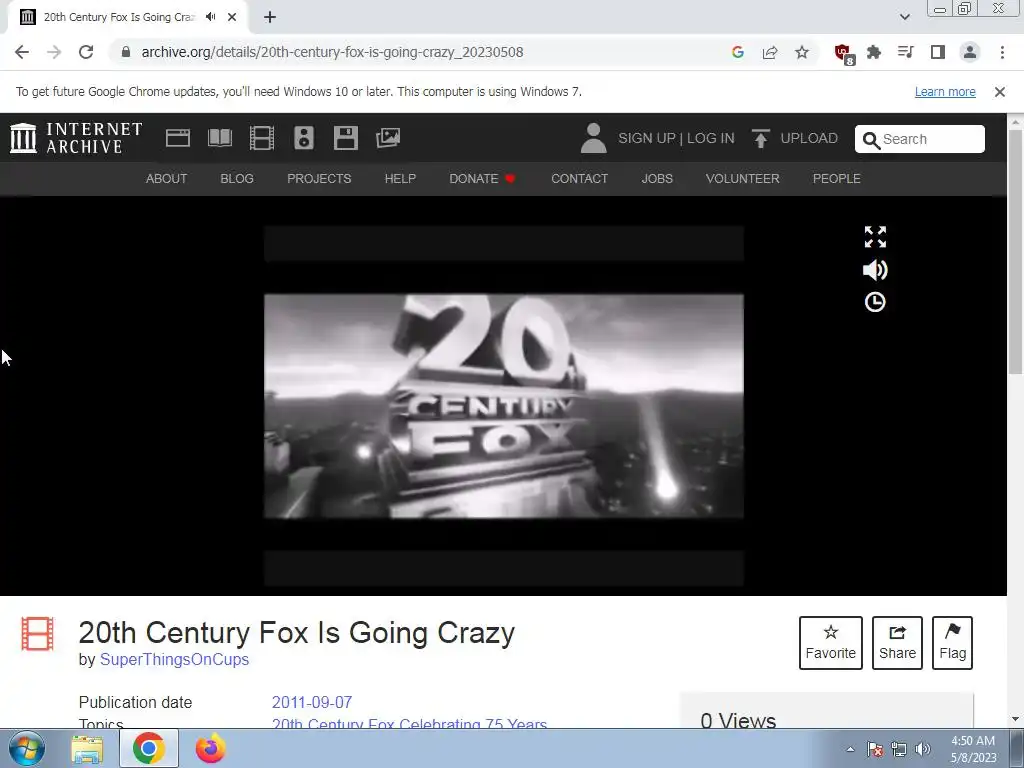1024x768 pixels.
Task: Toggle fullscreen for the video player
Action: coord(875,237)
